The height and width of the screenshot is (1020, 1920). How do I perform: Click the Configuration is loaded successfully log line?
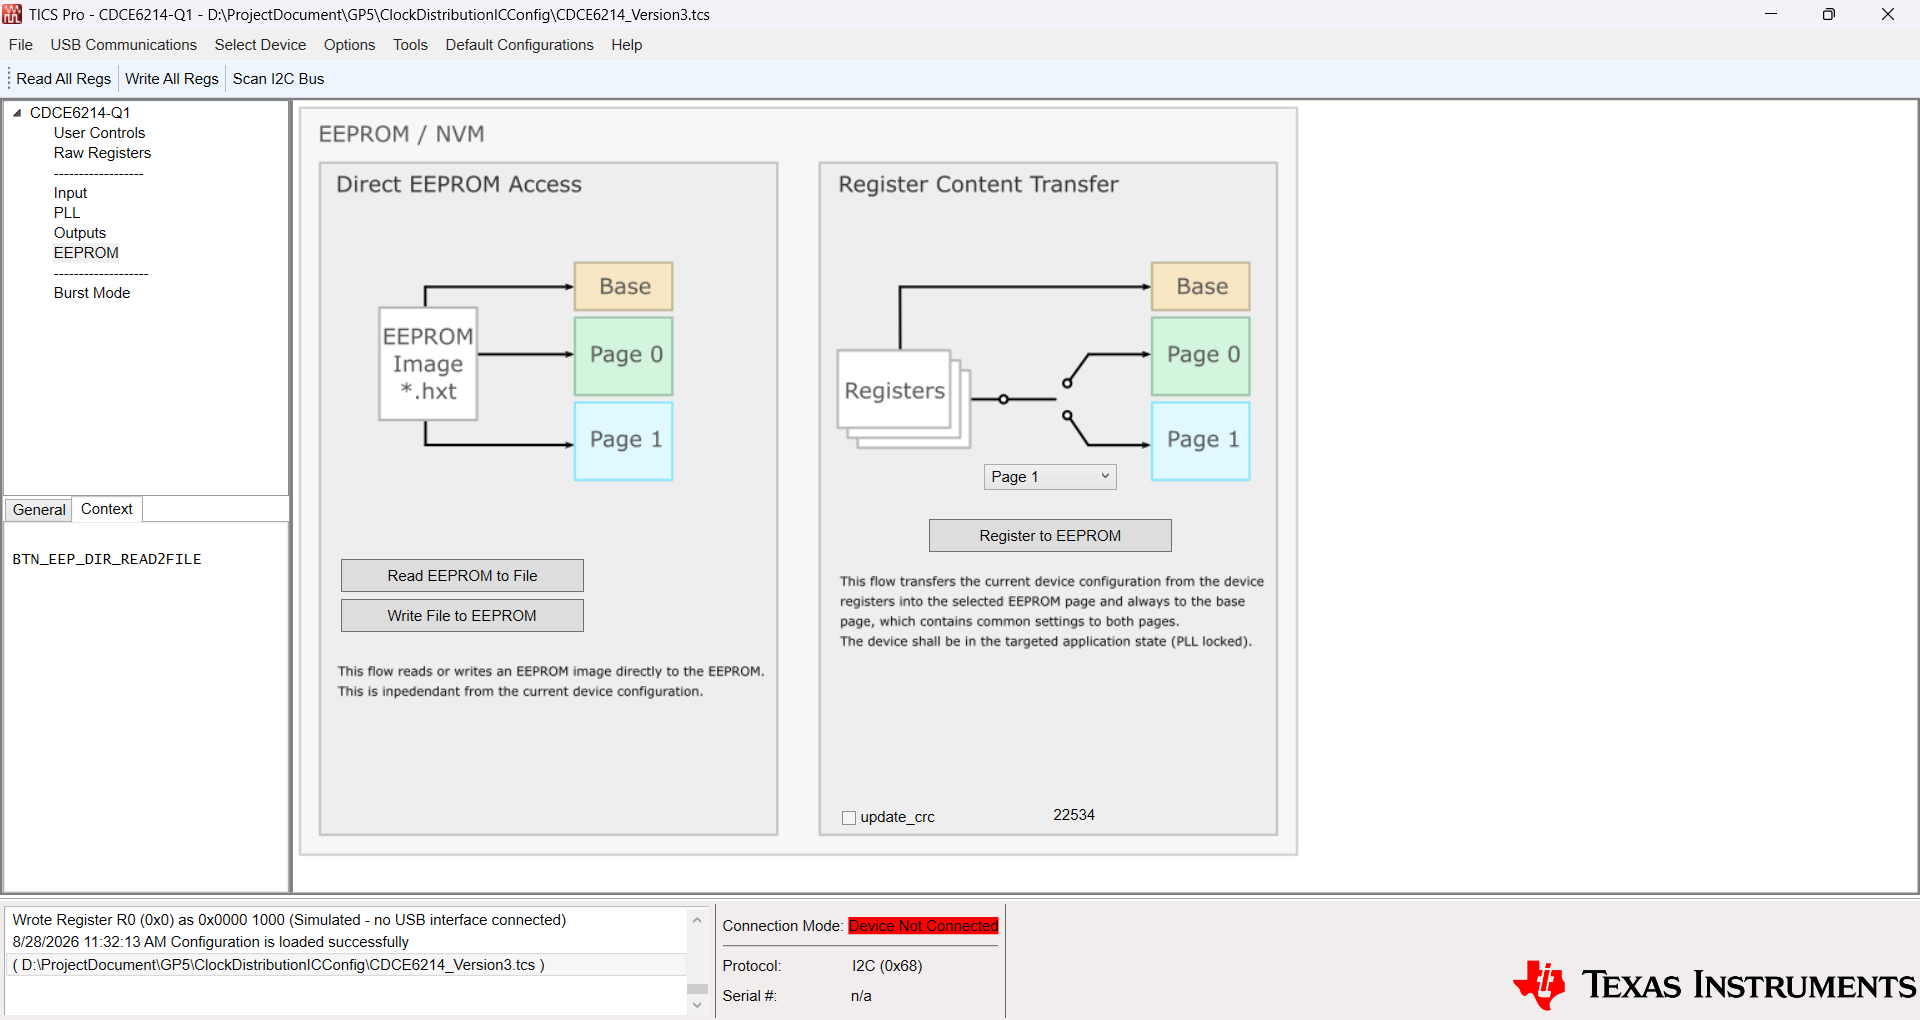point(211,942)
